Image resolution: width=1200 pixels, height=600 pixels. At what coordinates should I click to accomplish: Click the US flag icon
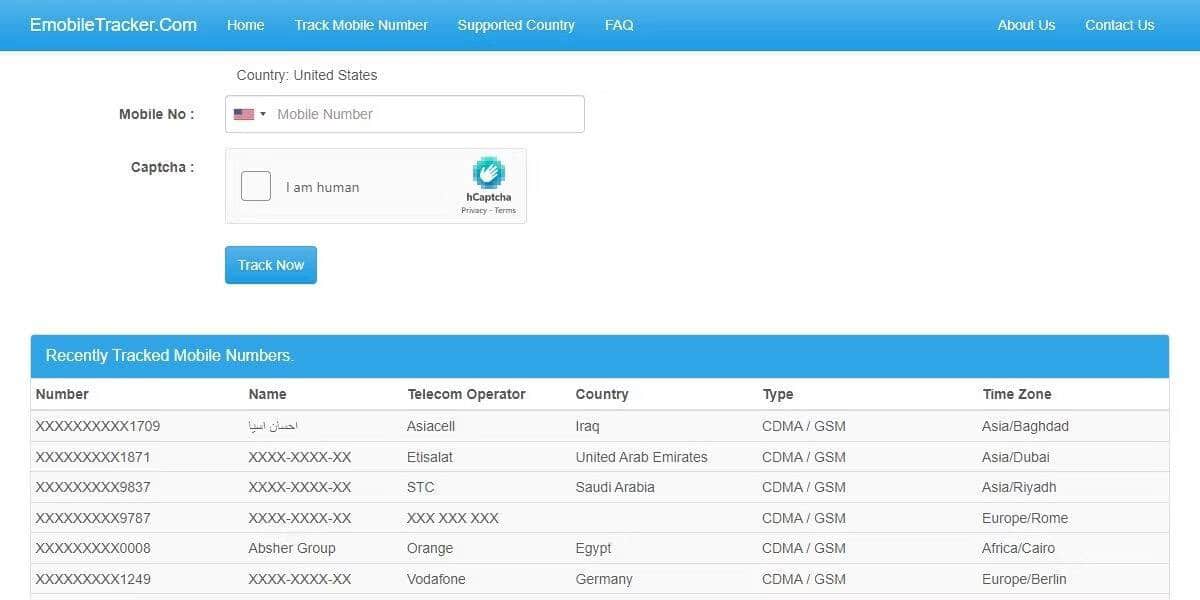coord(243,114)
